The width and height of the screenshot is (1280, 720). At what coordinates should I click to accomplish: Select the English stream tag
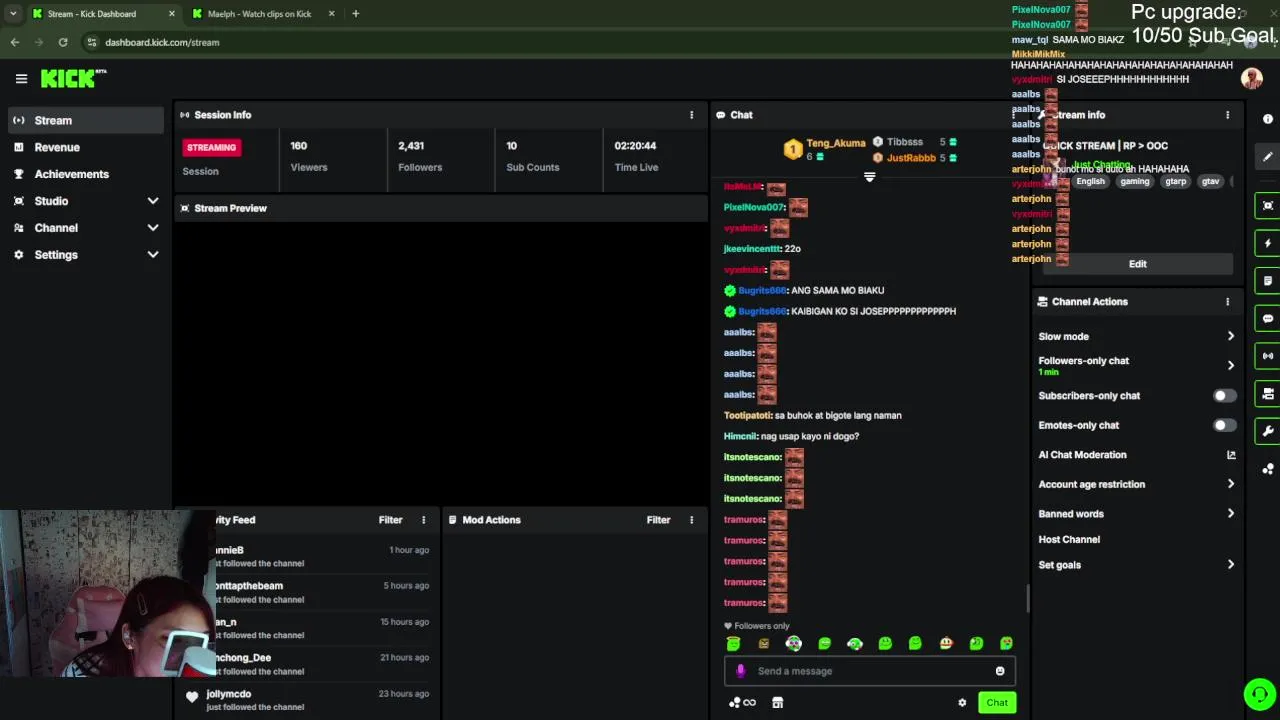(x=1090, y=182)
